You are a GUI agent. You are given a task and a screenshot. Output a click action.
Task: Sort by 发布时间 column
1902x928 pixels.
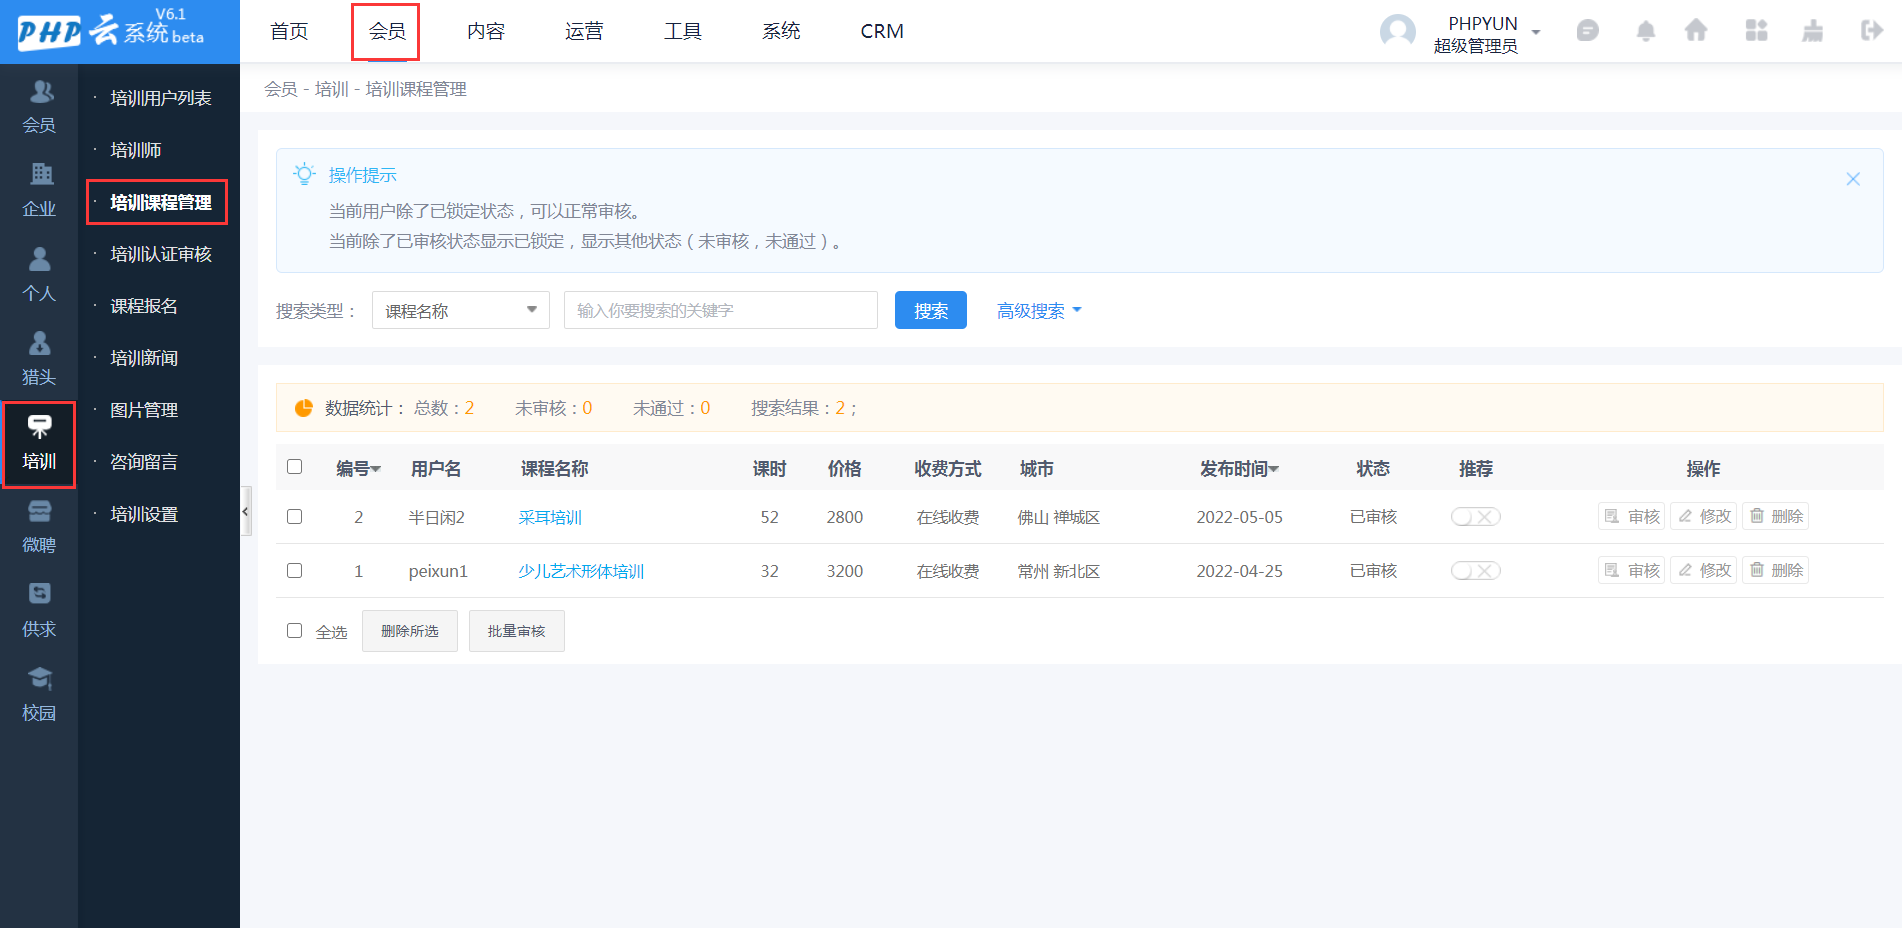[1239, 468]
